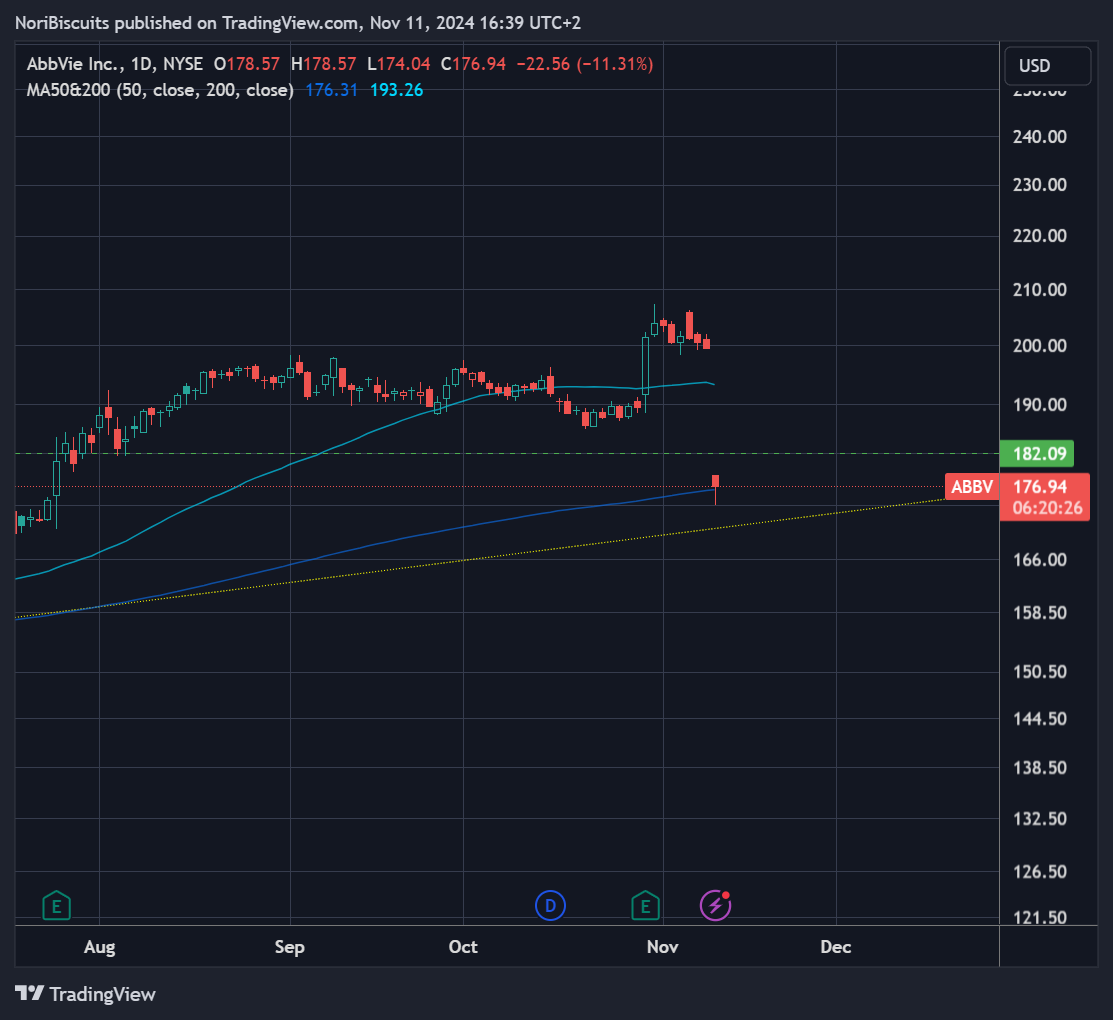This screenshot has width=1113, height=1020.
Task: Click the Aug label on the time axis
Action: [x=99, y=947]
